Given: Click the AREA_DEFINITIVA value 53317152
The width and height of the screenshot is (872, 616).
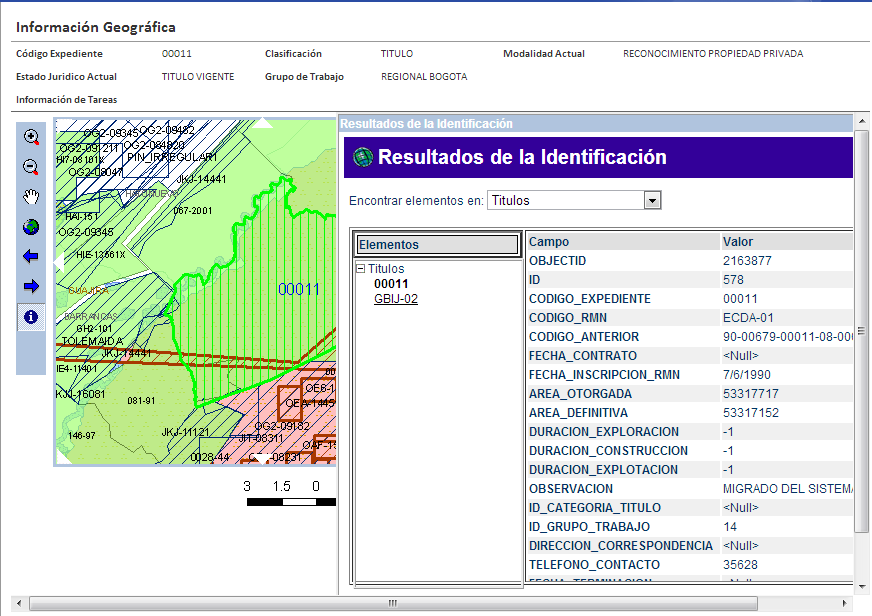Looking at the screenshot, I should tap(751, 413).
